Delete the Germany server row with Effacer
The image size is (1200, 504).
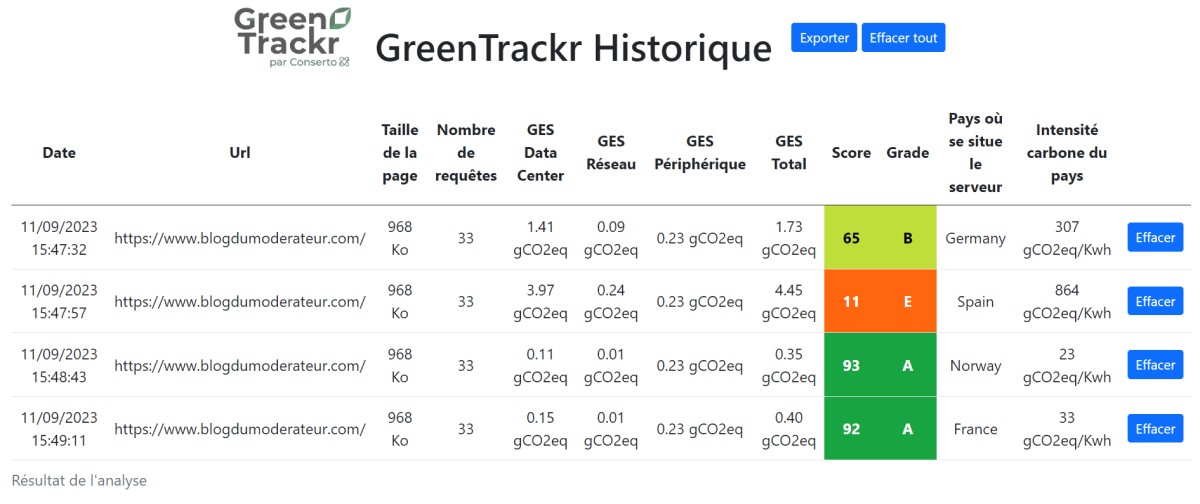point(1155,238)
